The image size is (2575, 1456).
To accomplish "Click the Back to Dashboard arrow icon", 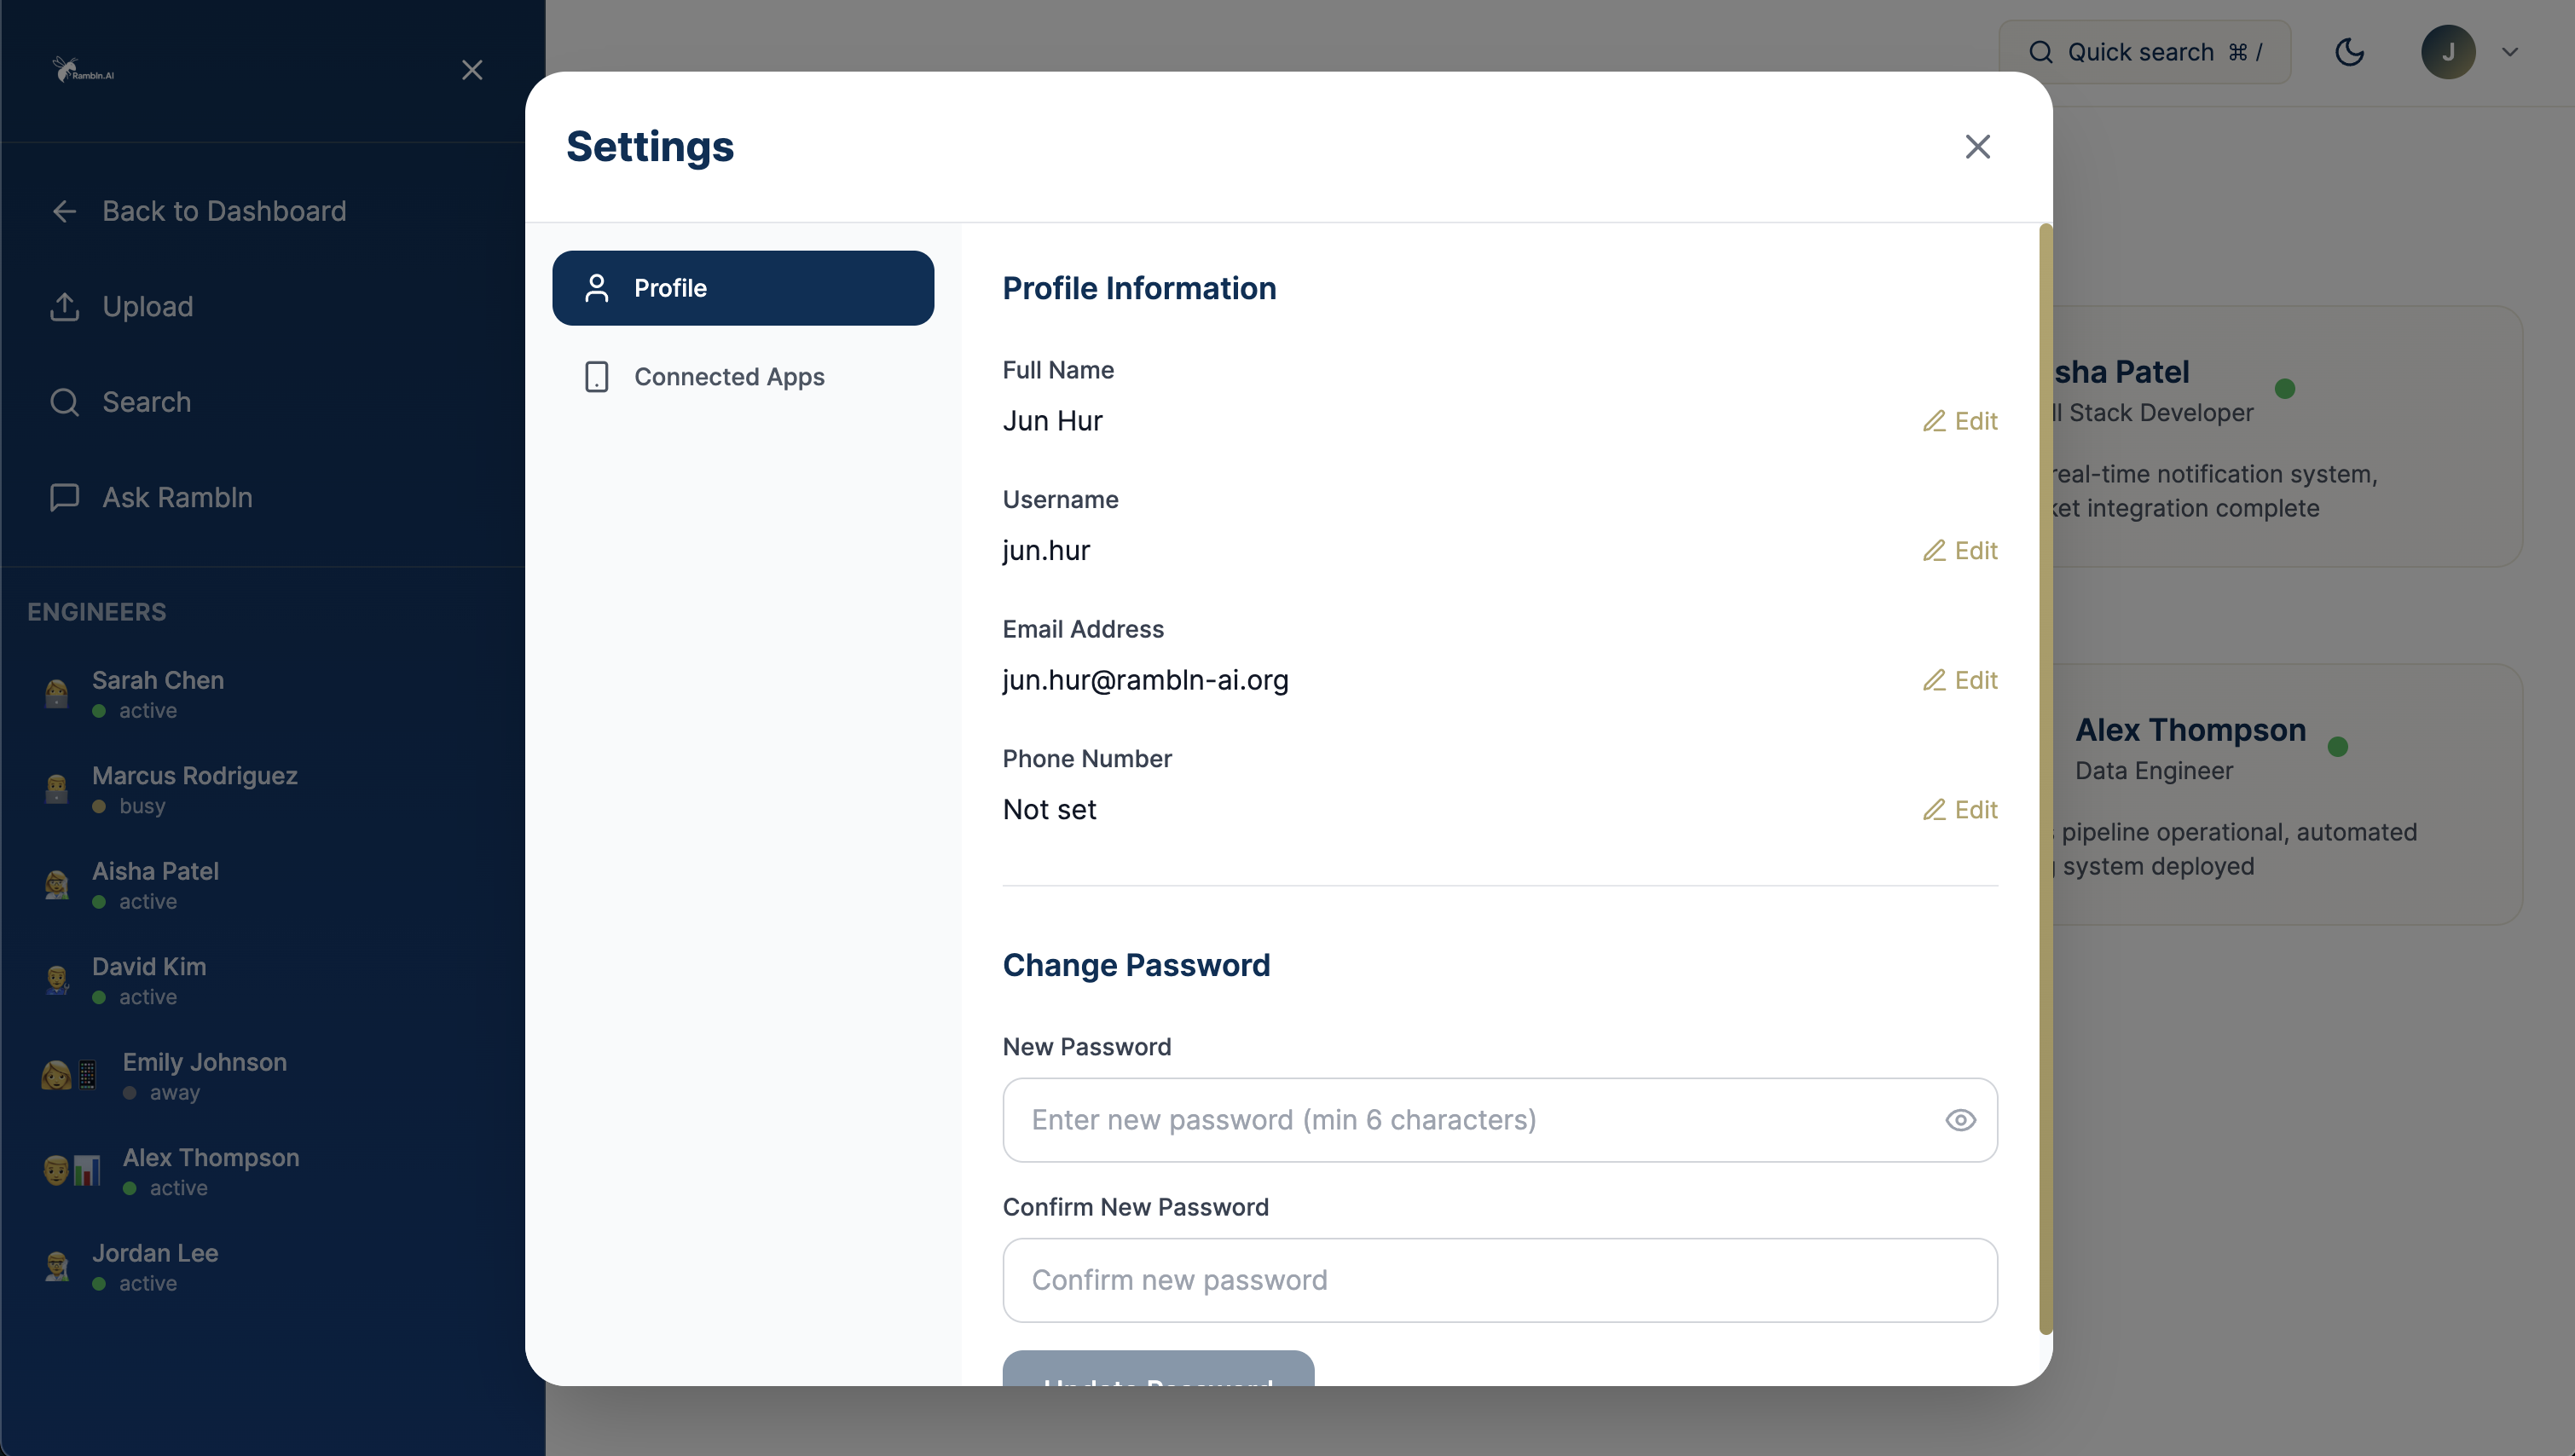I will (x=64, y=211).
